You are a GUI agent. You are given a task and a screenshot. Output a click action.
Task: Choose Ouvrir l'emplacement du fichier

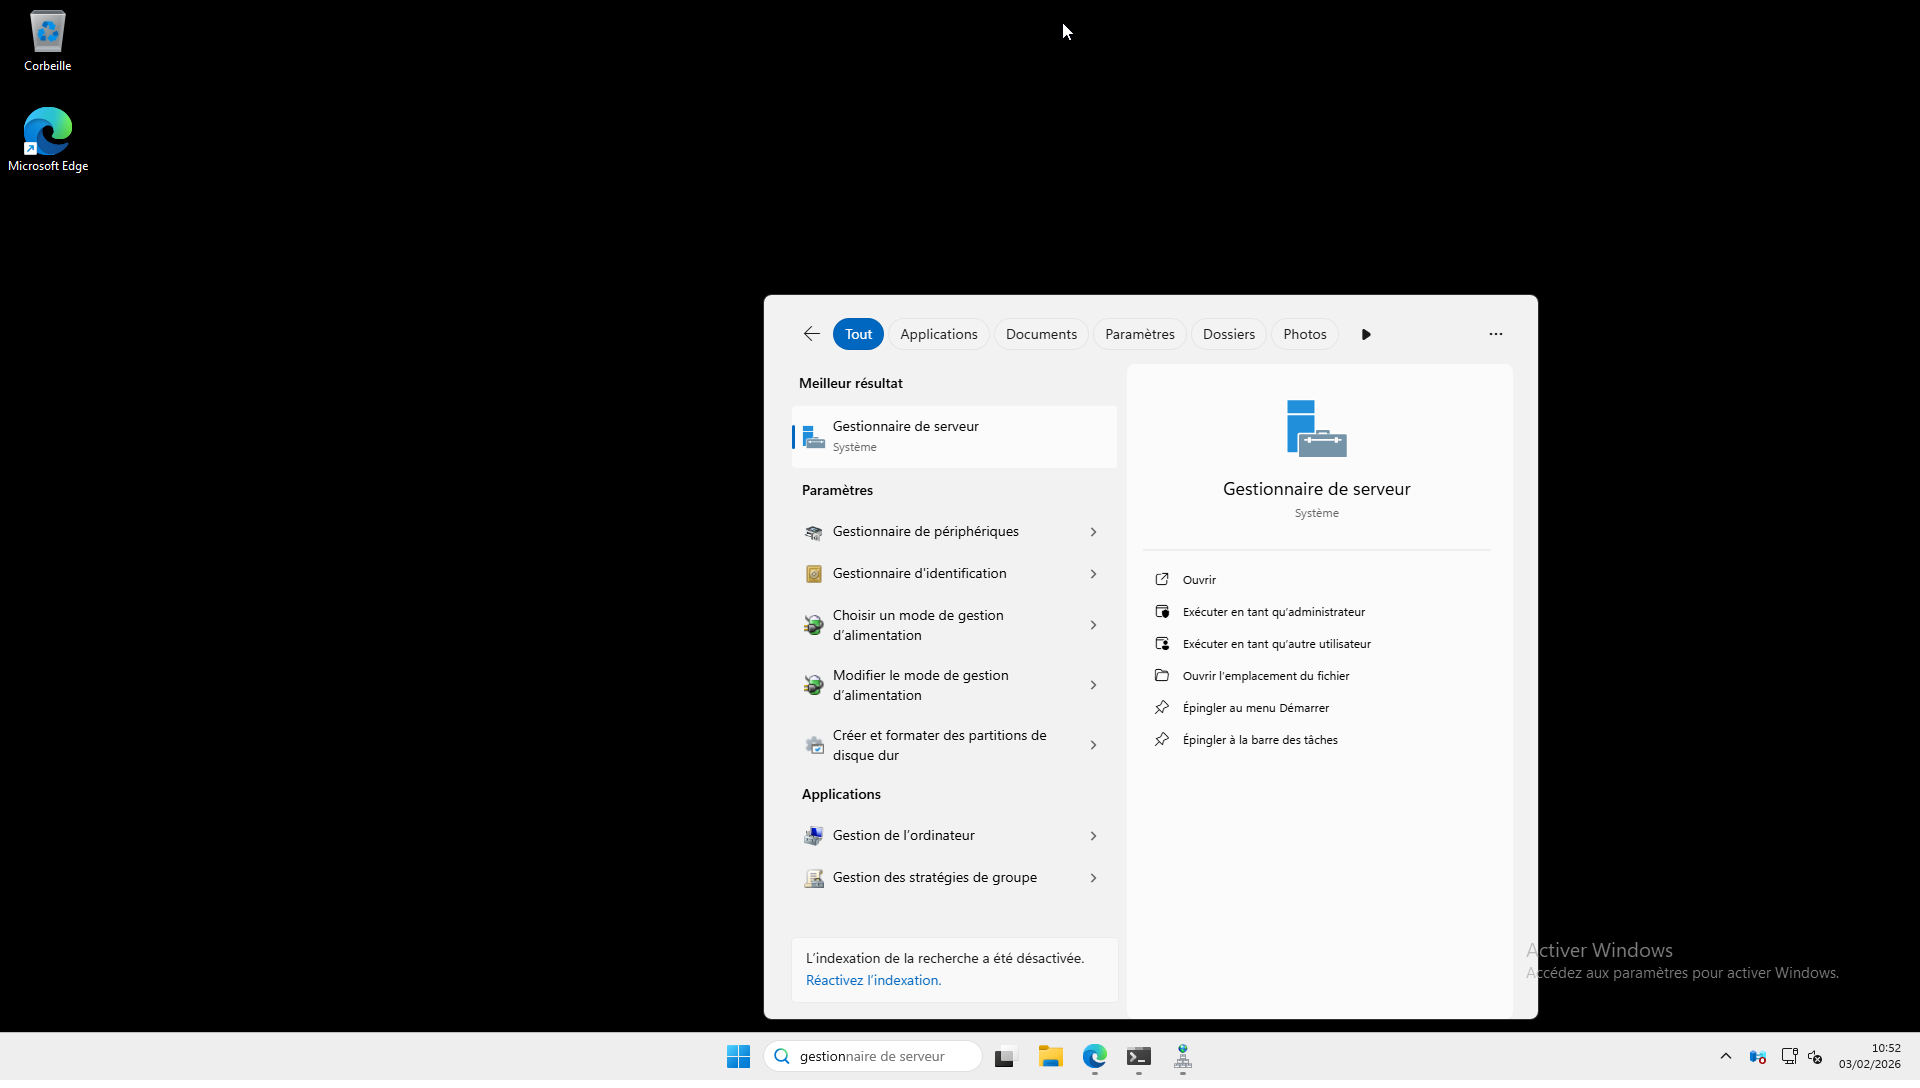(1265, 676)
